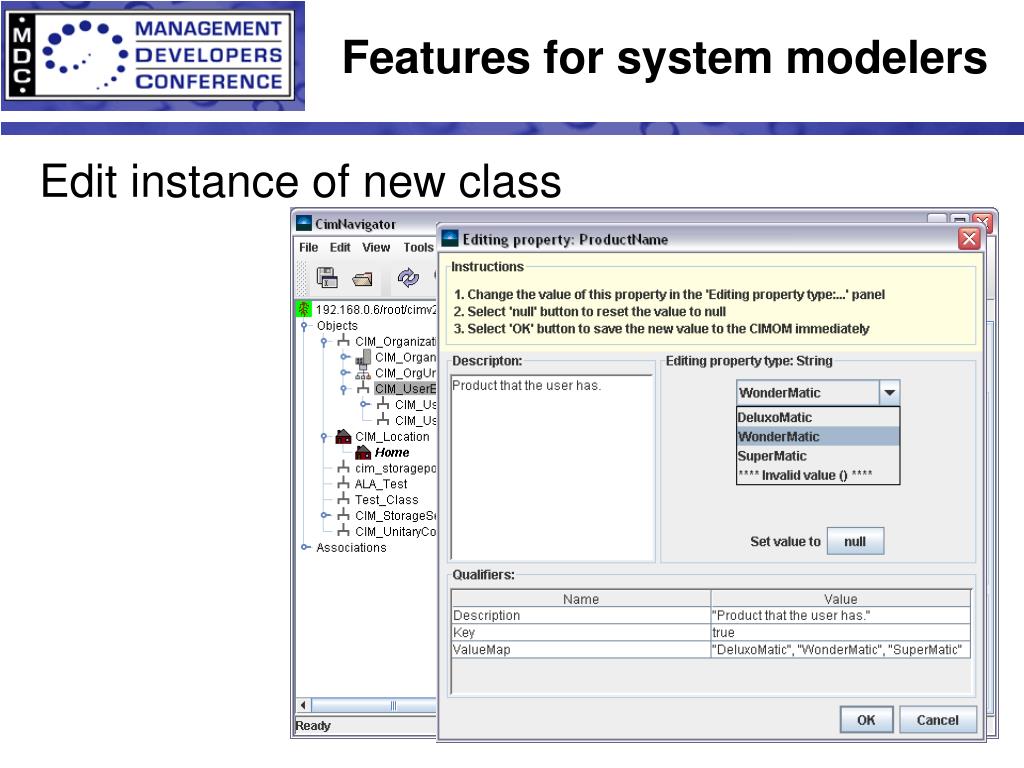This screenshot has height=768, width=1024.
Task: Choose the Invalid value () list option
Action: point(818,475)
